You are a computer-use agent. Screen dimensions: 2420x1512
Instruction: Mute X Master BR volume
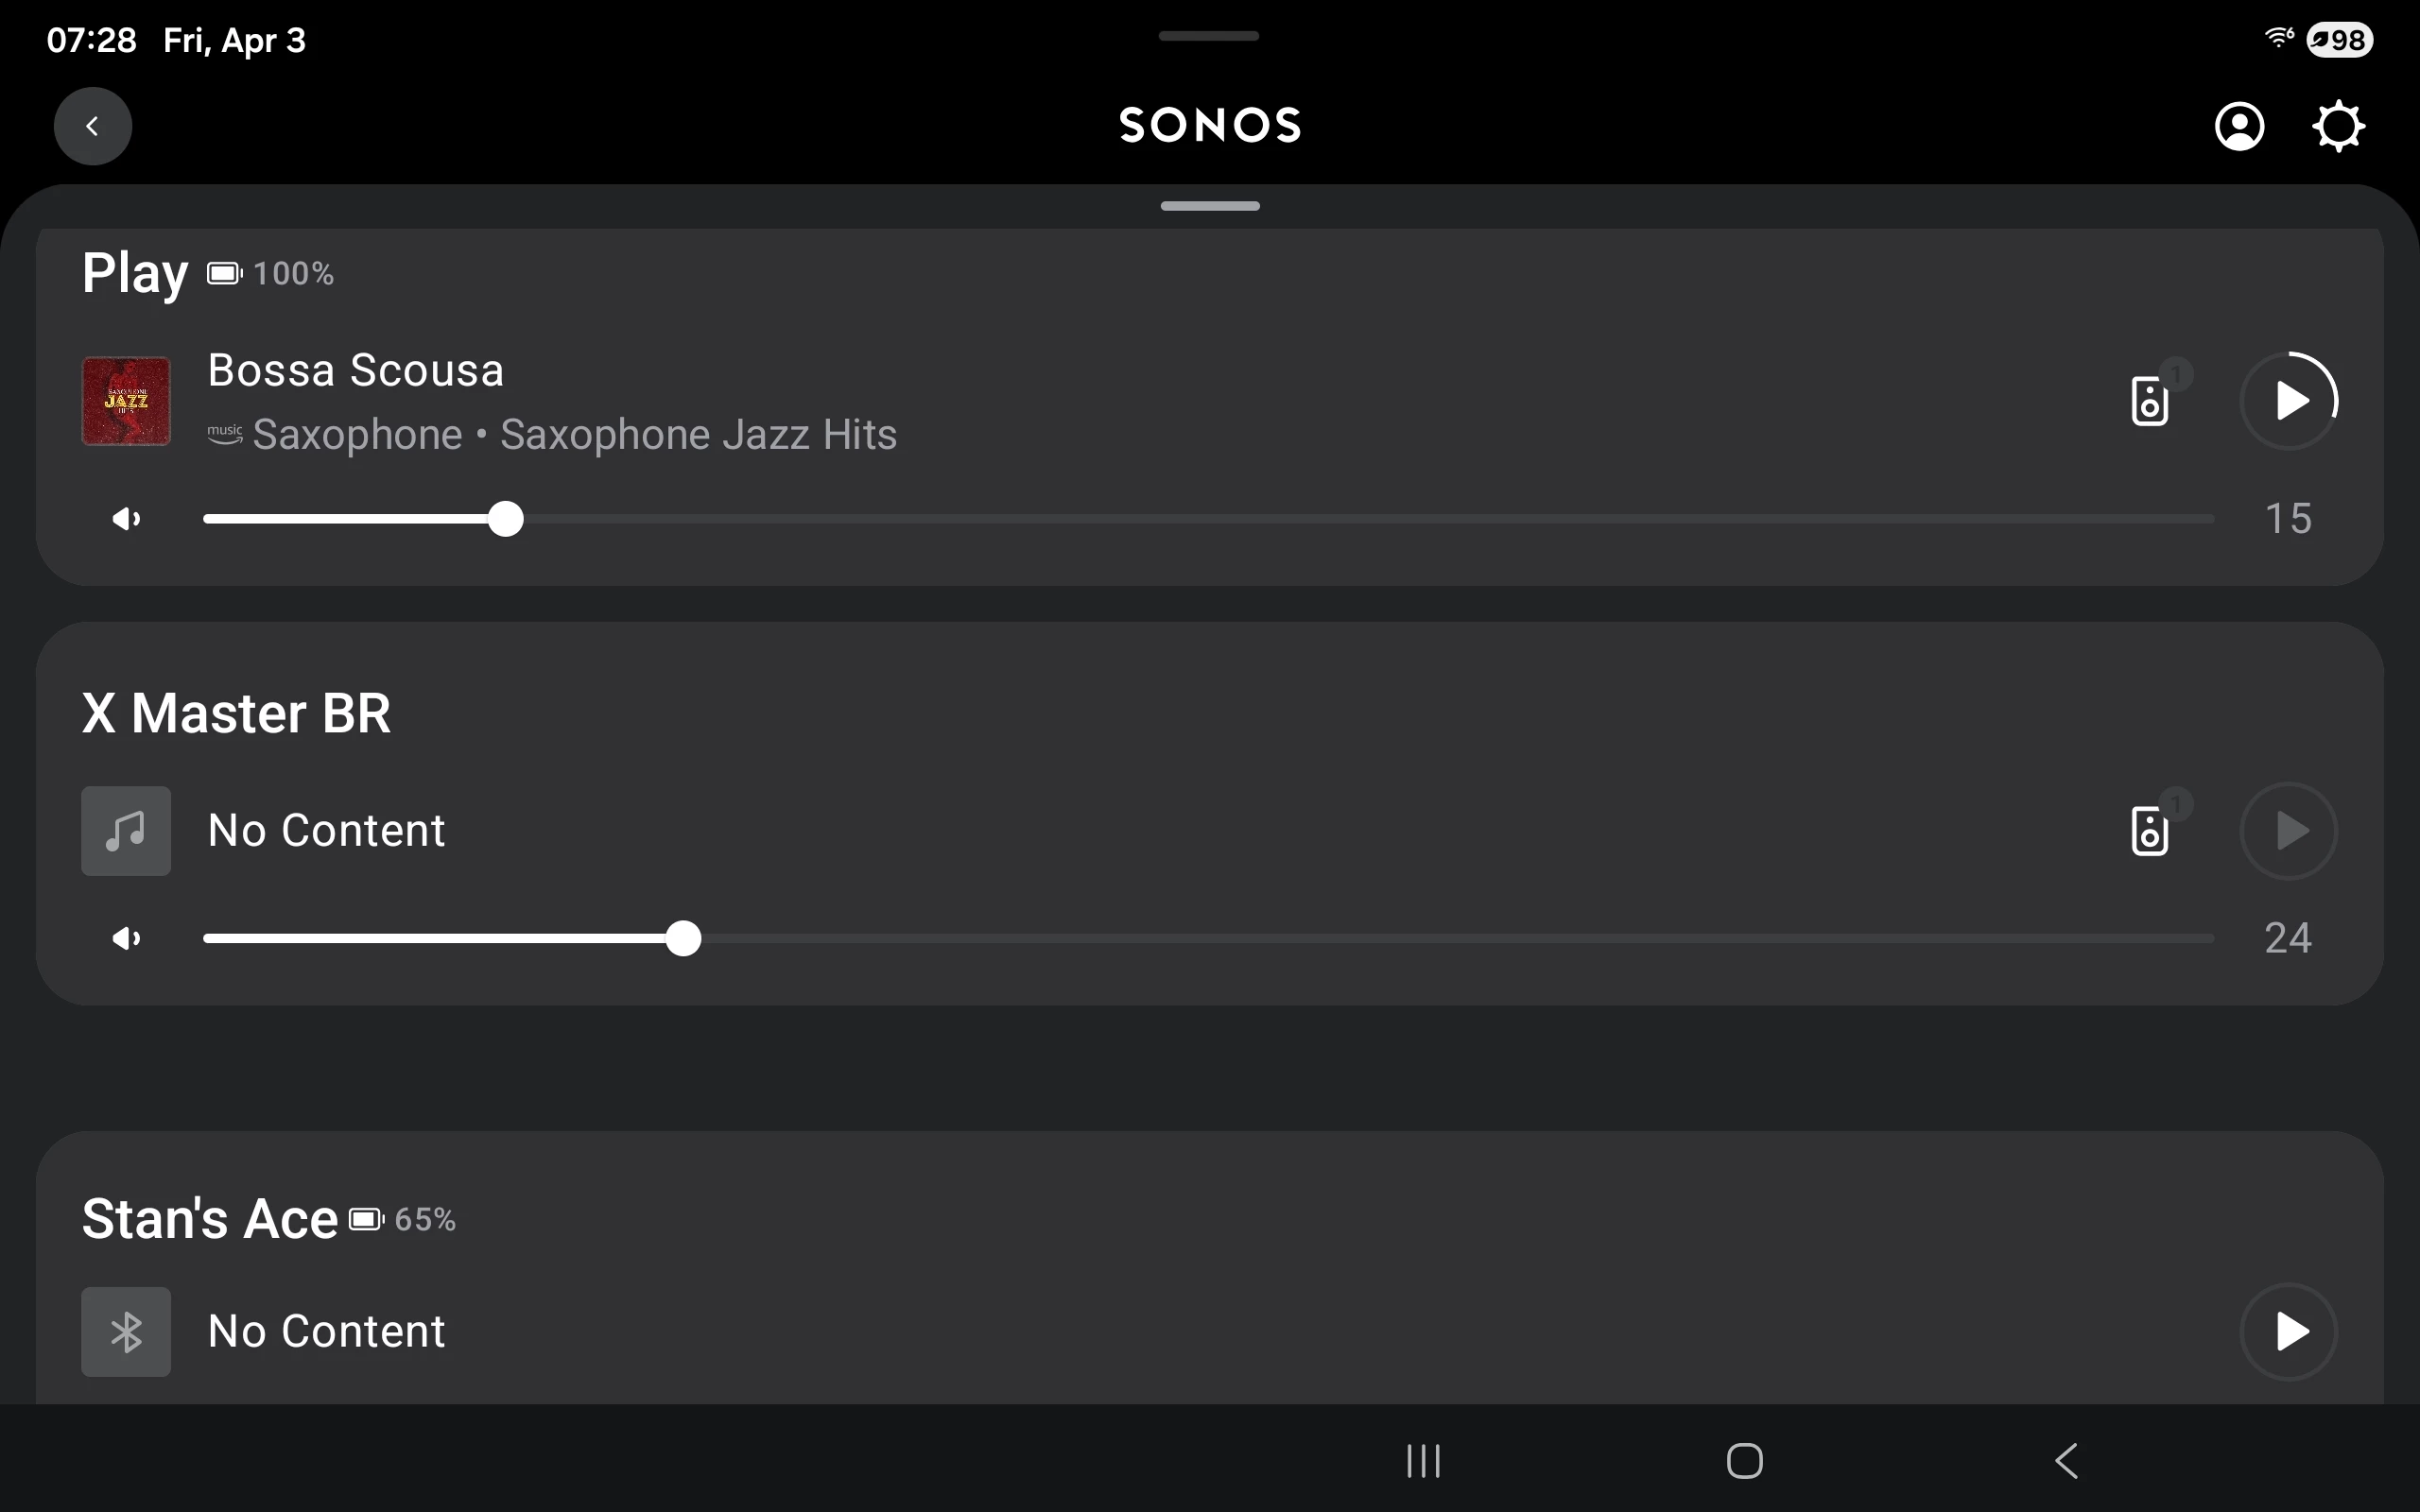[126, 938]
